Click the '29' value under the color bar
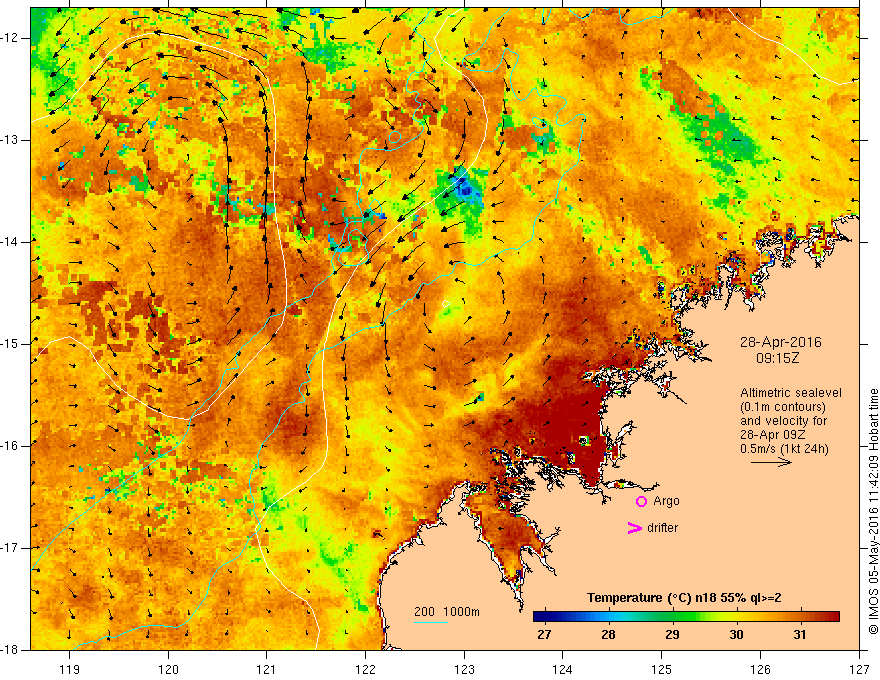The image size is (880, 680). (672, 635)
